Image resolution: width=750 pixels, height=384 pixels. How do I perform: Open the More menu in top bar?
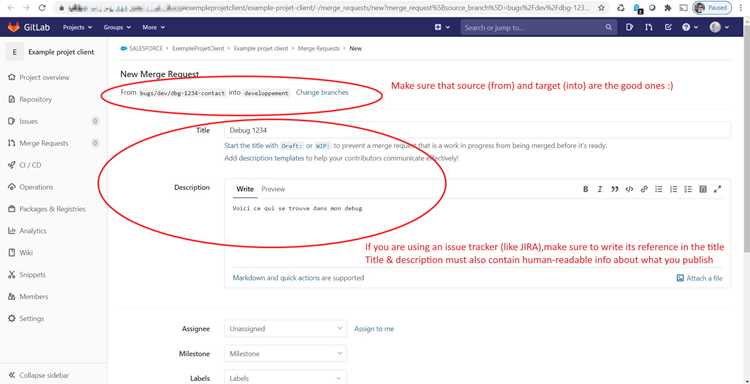pyautogui.click(x=154, y=28)
